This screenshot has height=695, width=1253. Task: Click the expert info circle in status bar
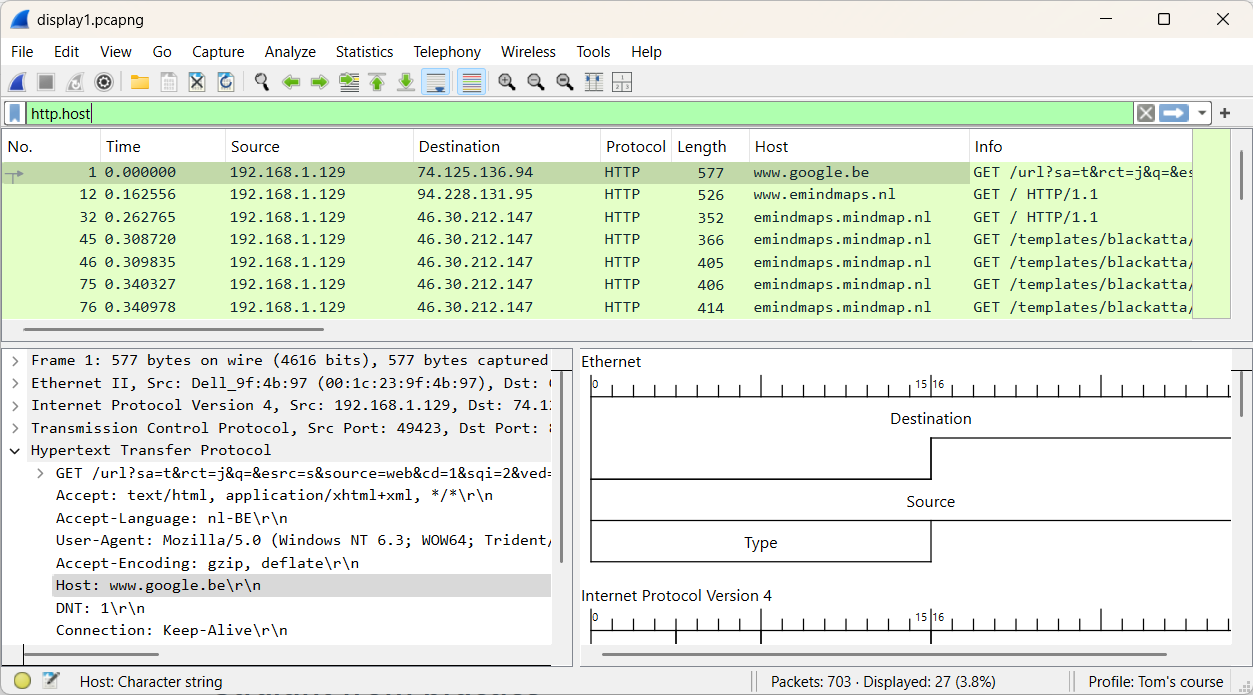point(22,682)
